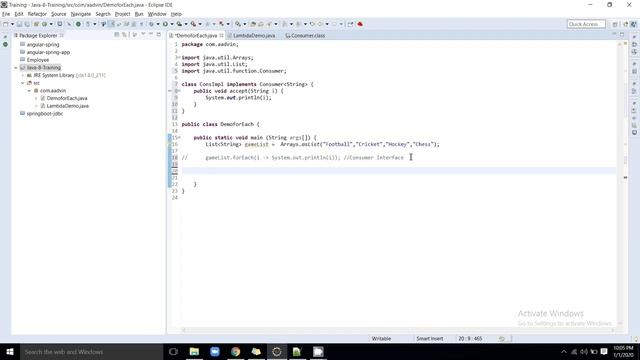Minimize the Package Explorer view
The width and height of the screenshot is (640, 360).
pyautogui.click(x=151, y=35)
